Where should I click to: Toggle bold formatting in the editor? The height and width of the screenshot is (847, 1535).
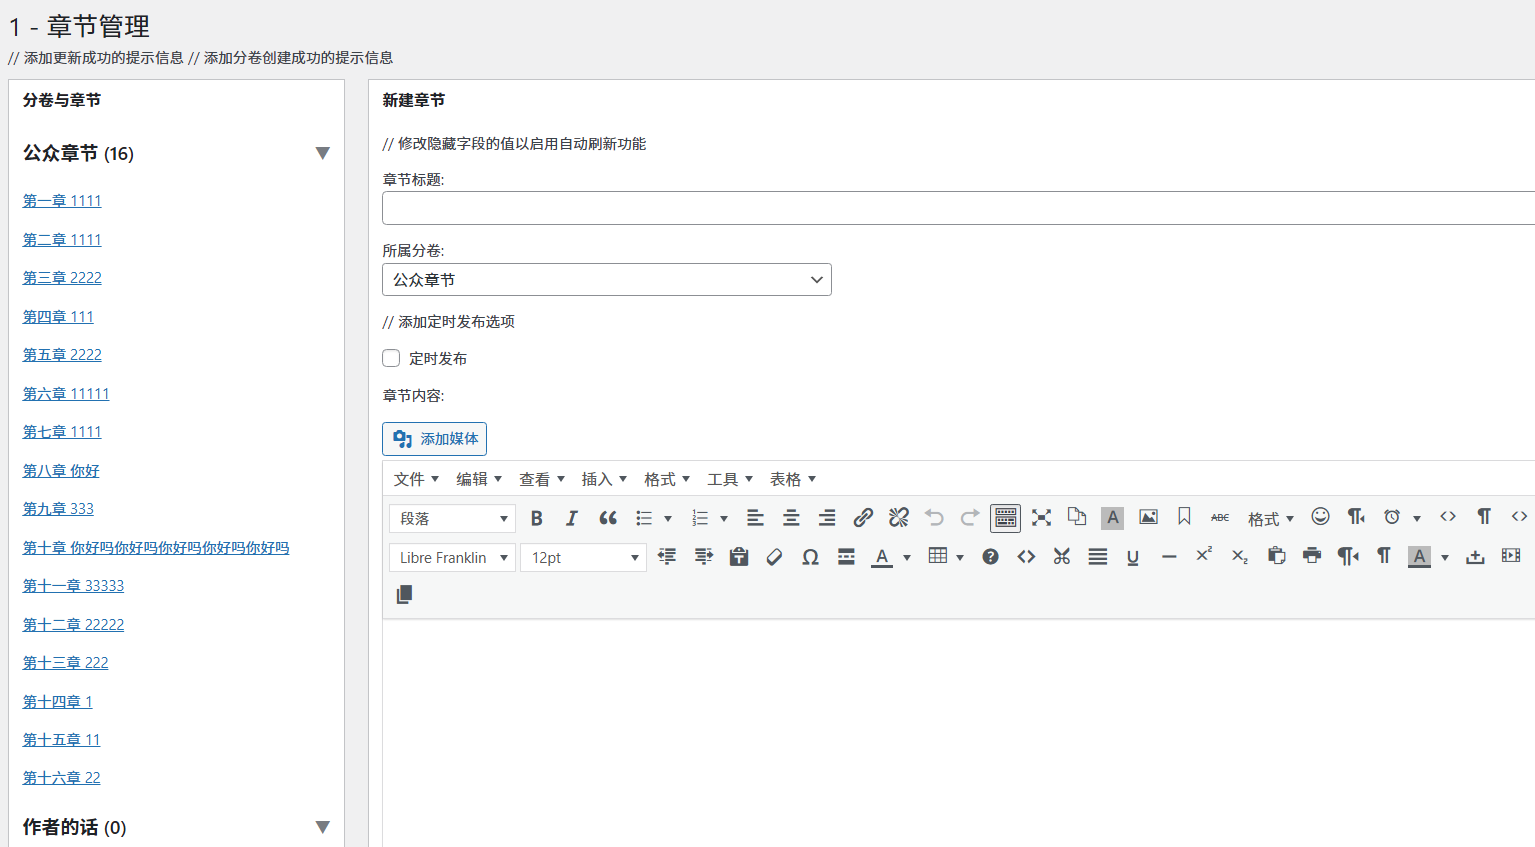tap(537, 518)
